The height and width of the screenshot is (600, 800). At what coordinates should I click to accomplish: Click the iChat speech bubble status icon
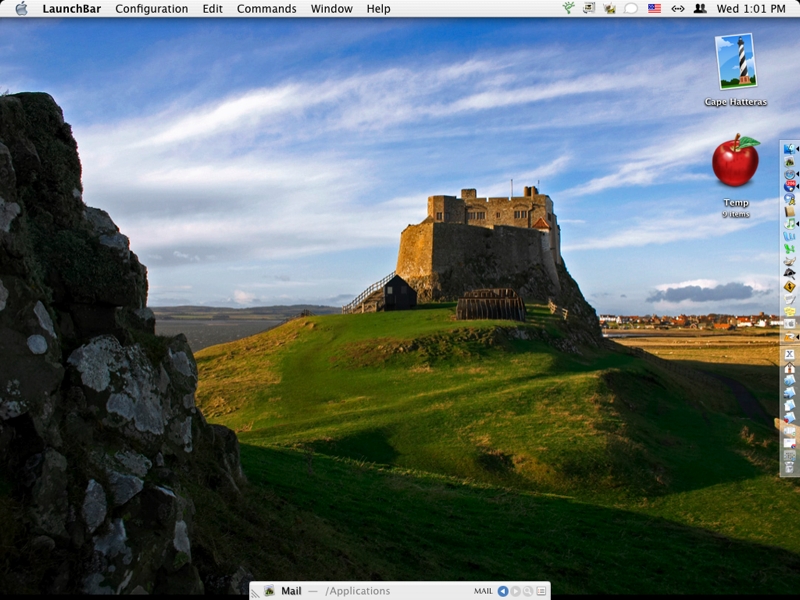tap(631, 8)
